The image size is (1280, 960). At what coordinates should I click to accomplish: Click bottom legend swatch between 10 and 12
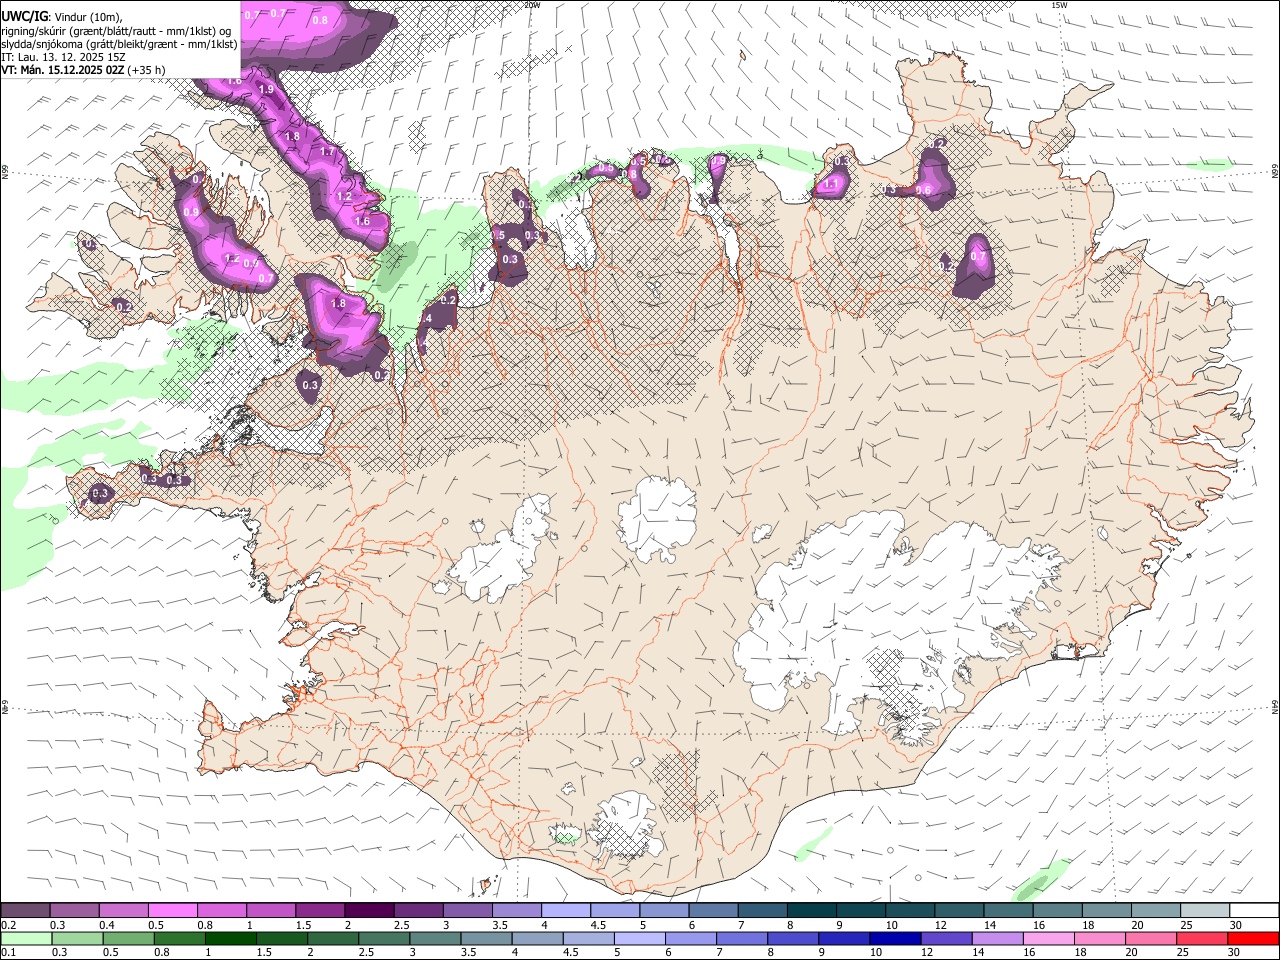(896, 938)
